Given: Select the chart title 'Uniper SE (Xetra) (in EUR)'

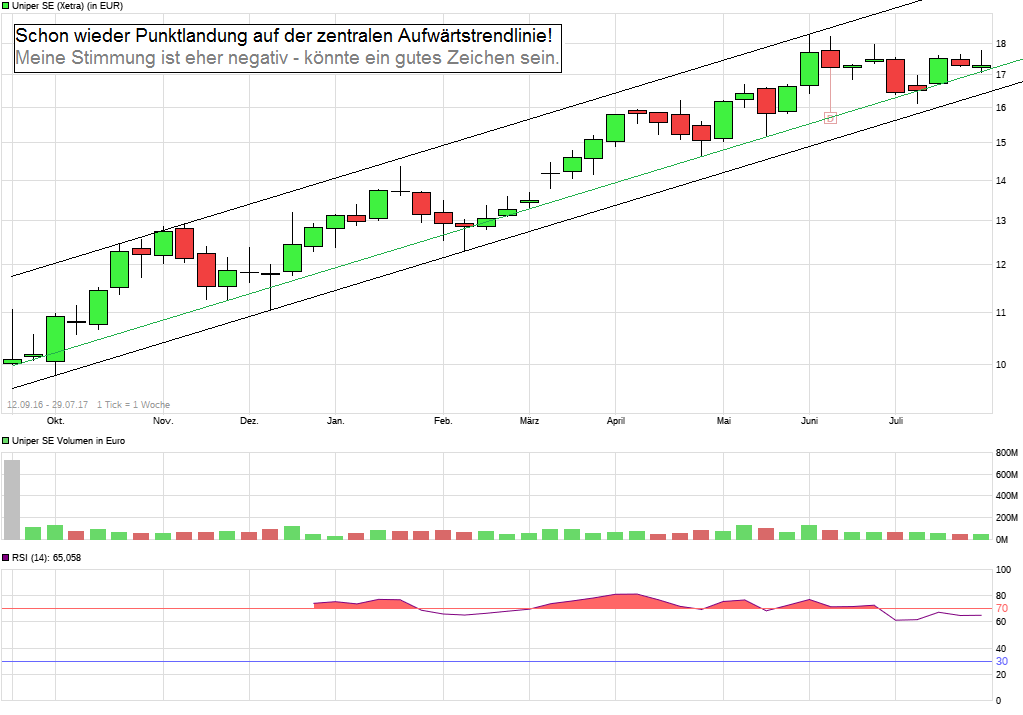Looking at the screenshot, I should (67, 6).
